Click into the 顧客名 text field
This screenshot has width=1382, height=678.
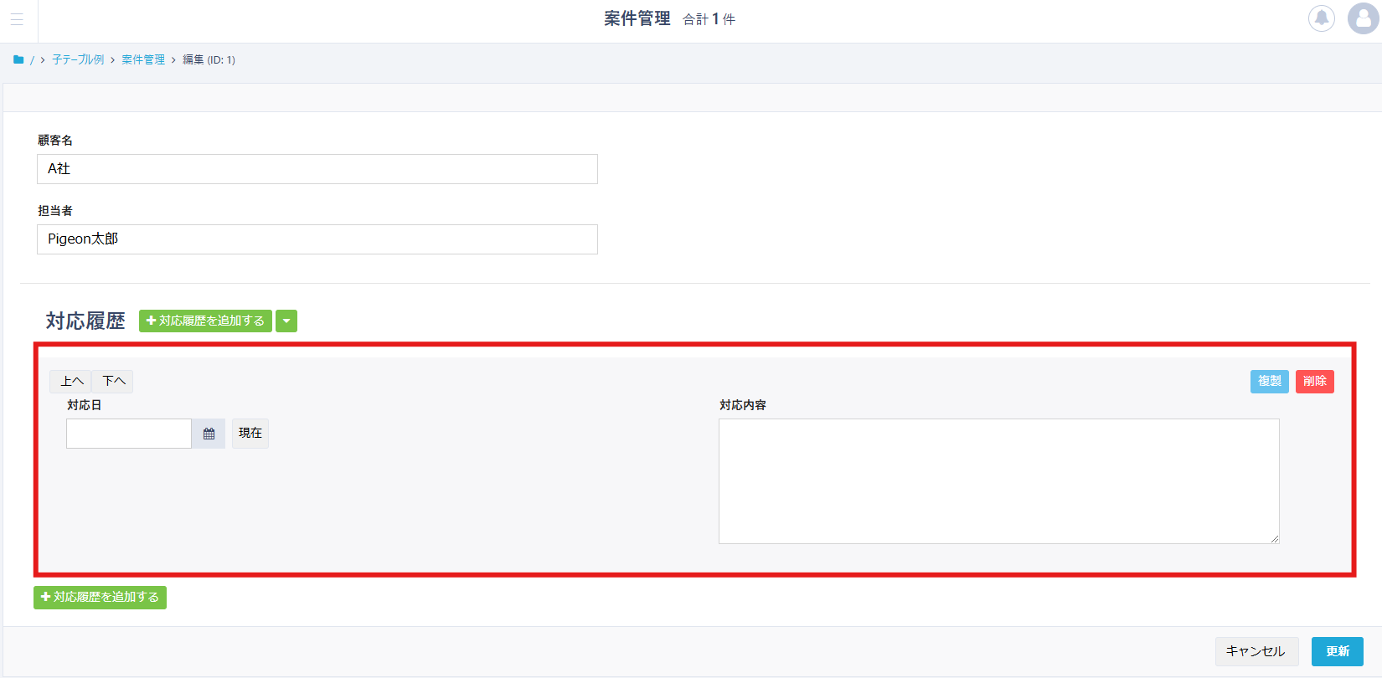coord(317,169)
